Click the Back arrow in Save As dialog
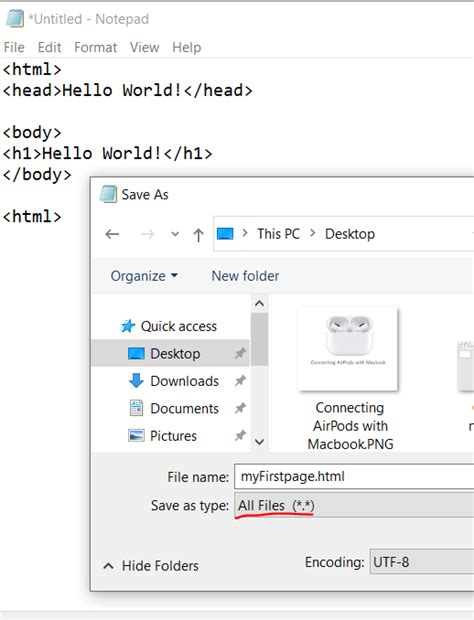The height and width of the screenshot is (620, 474). click(x=112, y=234)
